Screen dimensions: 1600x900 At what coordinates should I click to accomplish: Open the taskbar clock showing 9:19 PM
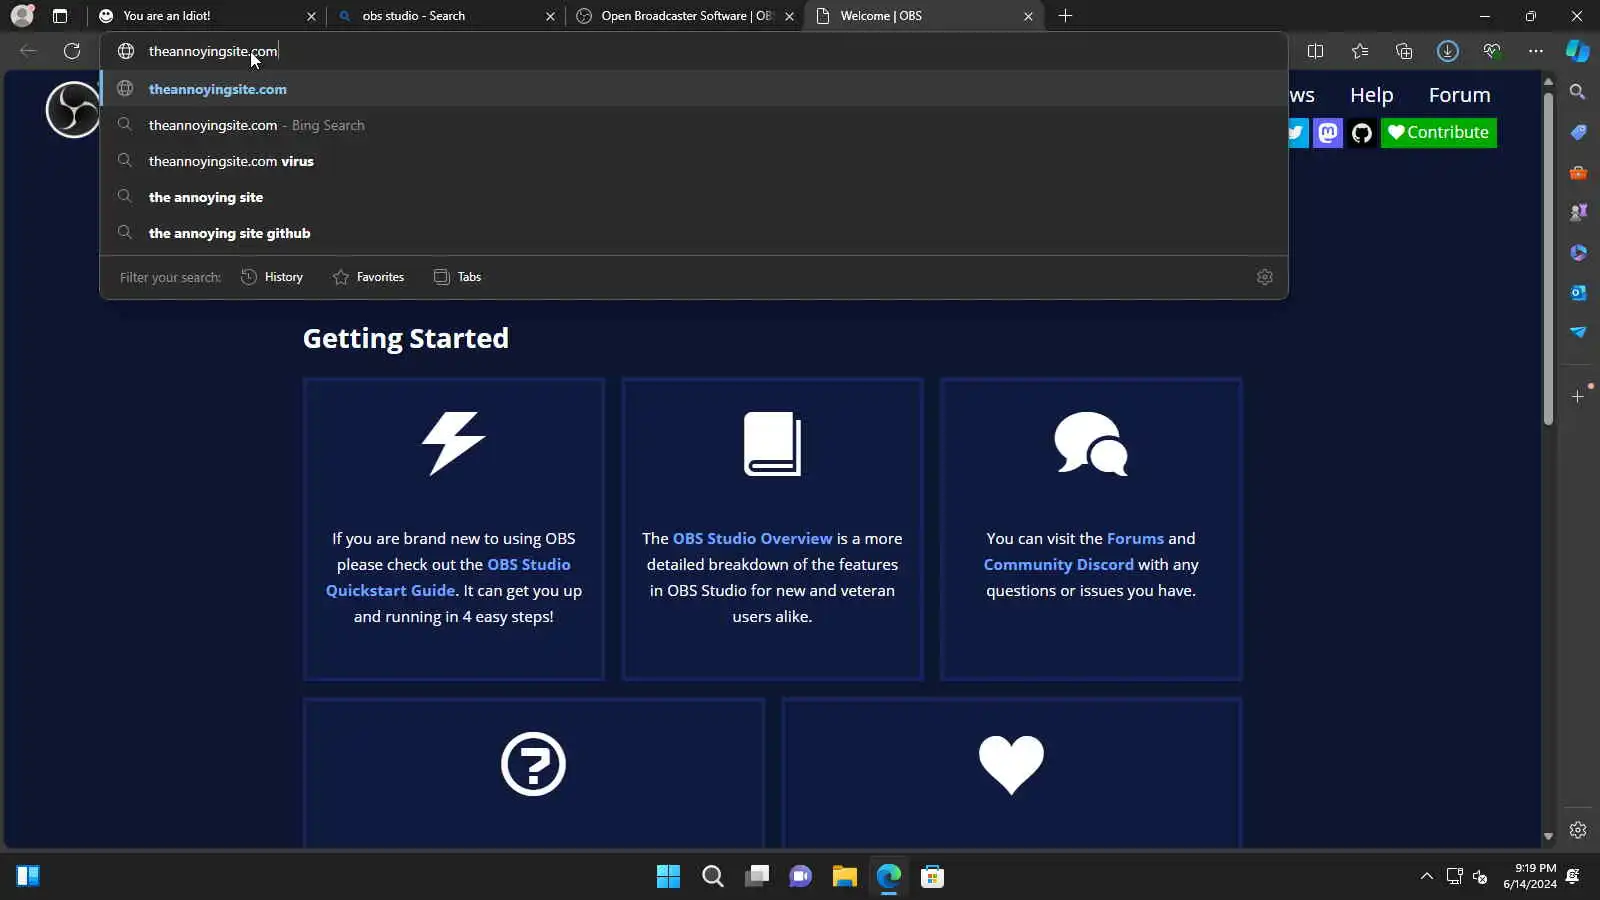click(x=1530, y=876)
